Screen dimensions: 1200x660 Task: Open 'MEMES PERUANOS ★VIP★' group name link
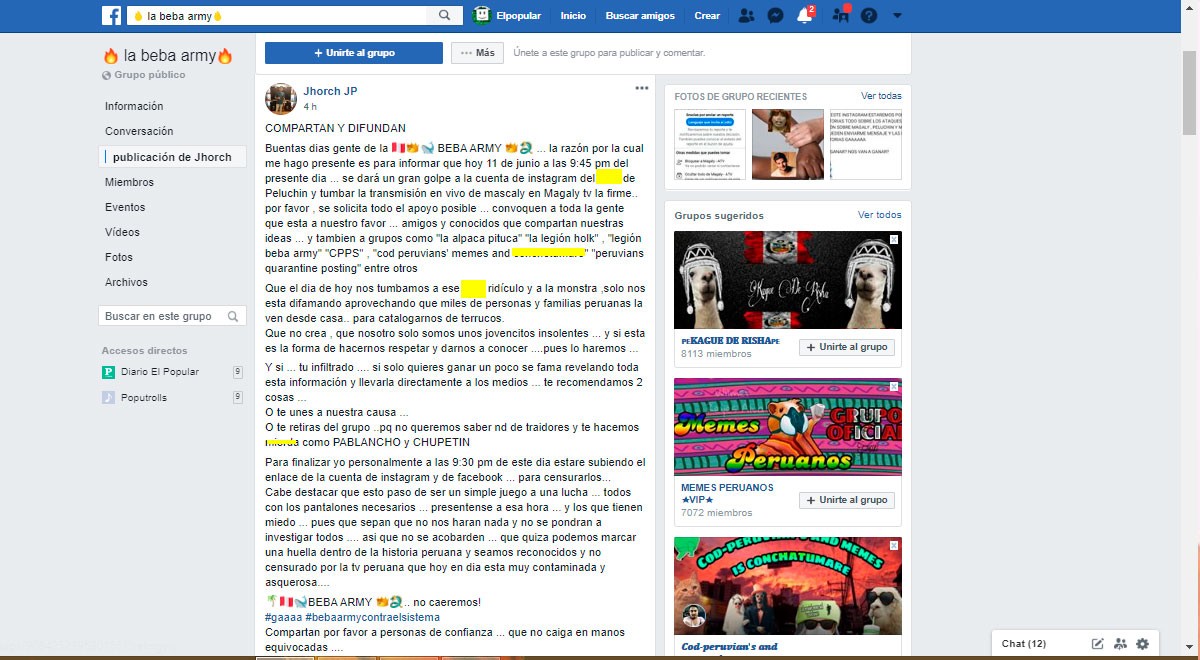coord(727,493)
